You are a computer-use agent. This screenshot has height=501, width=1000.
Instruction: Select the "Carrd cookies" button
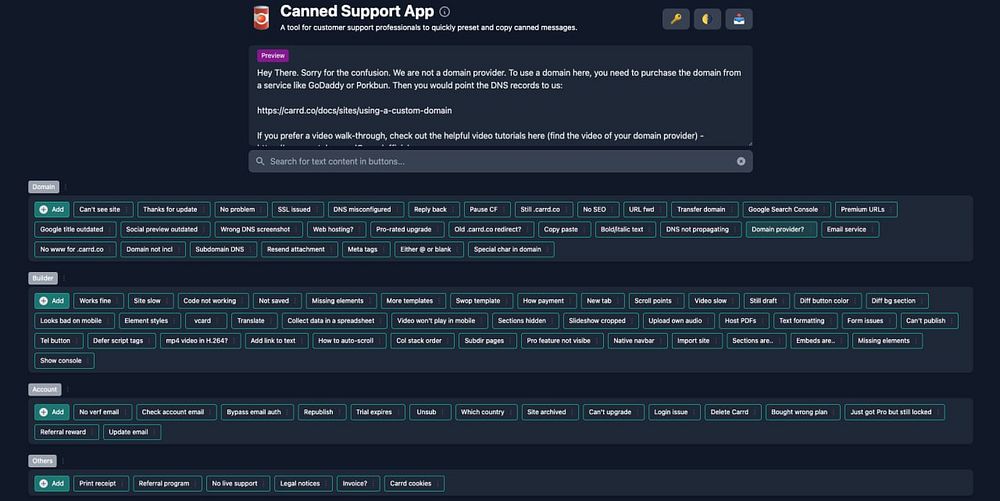414,483
